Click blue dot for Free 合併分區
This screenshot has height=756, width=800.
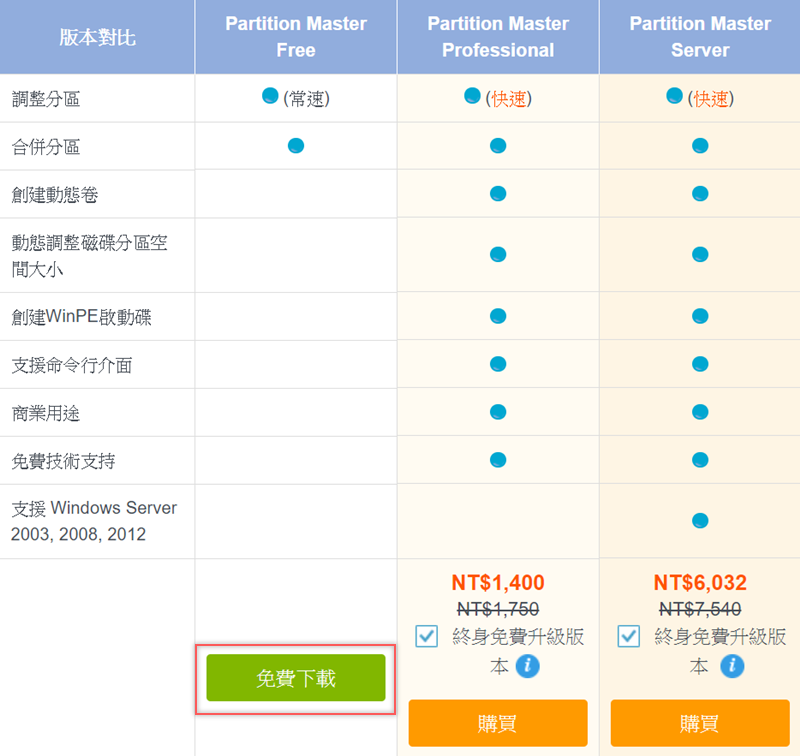pyautogui.click(x=296, y=146)
